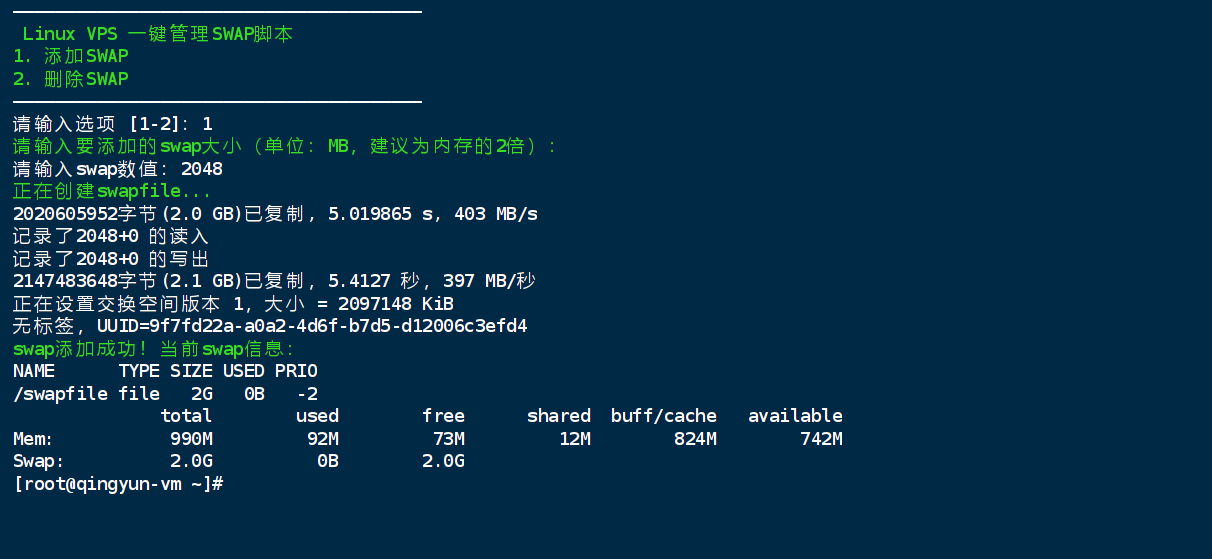
Task: Click the '记录了2048+0 的读入' line
Action: click(111, 236)
